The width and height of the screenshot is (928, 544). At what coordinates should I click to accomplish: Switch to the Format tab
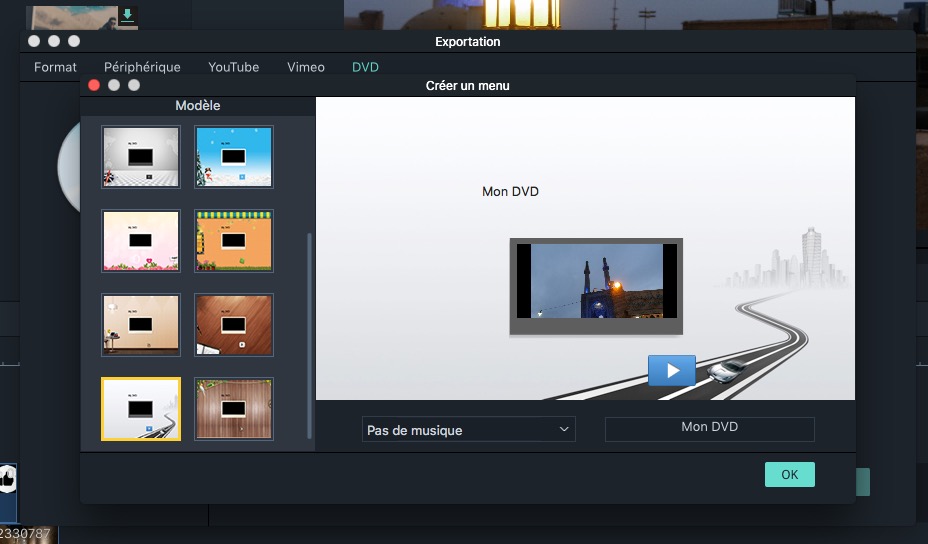[55, 67]
